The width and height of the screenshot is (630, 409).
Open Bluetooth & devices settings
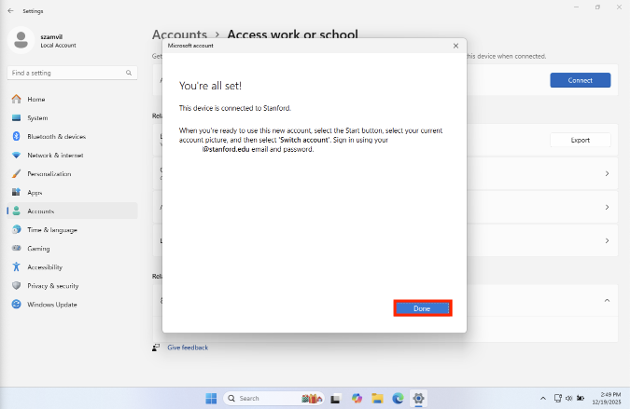point(72,137)
